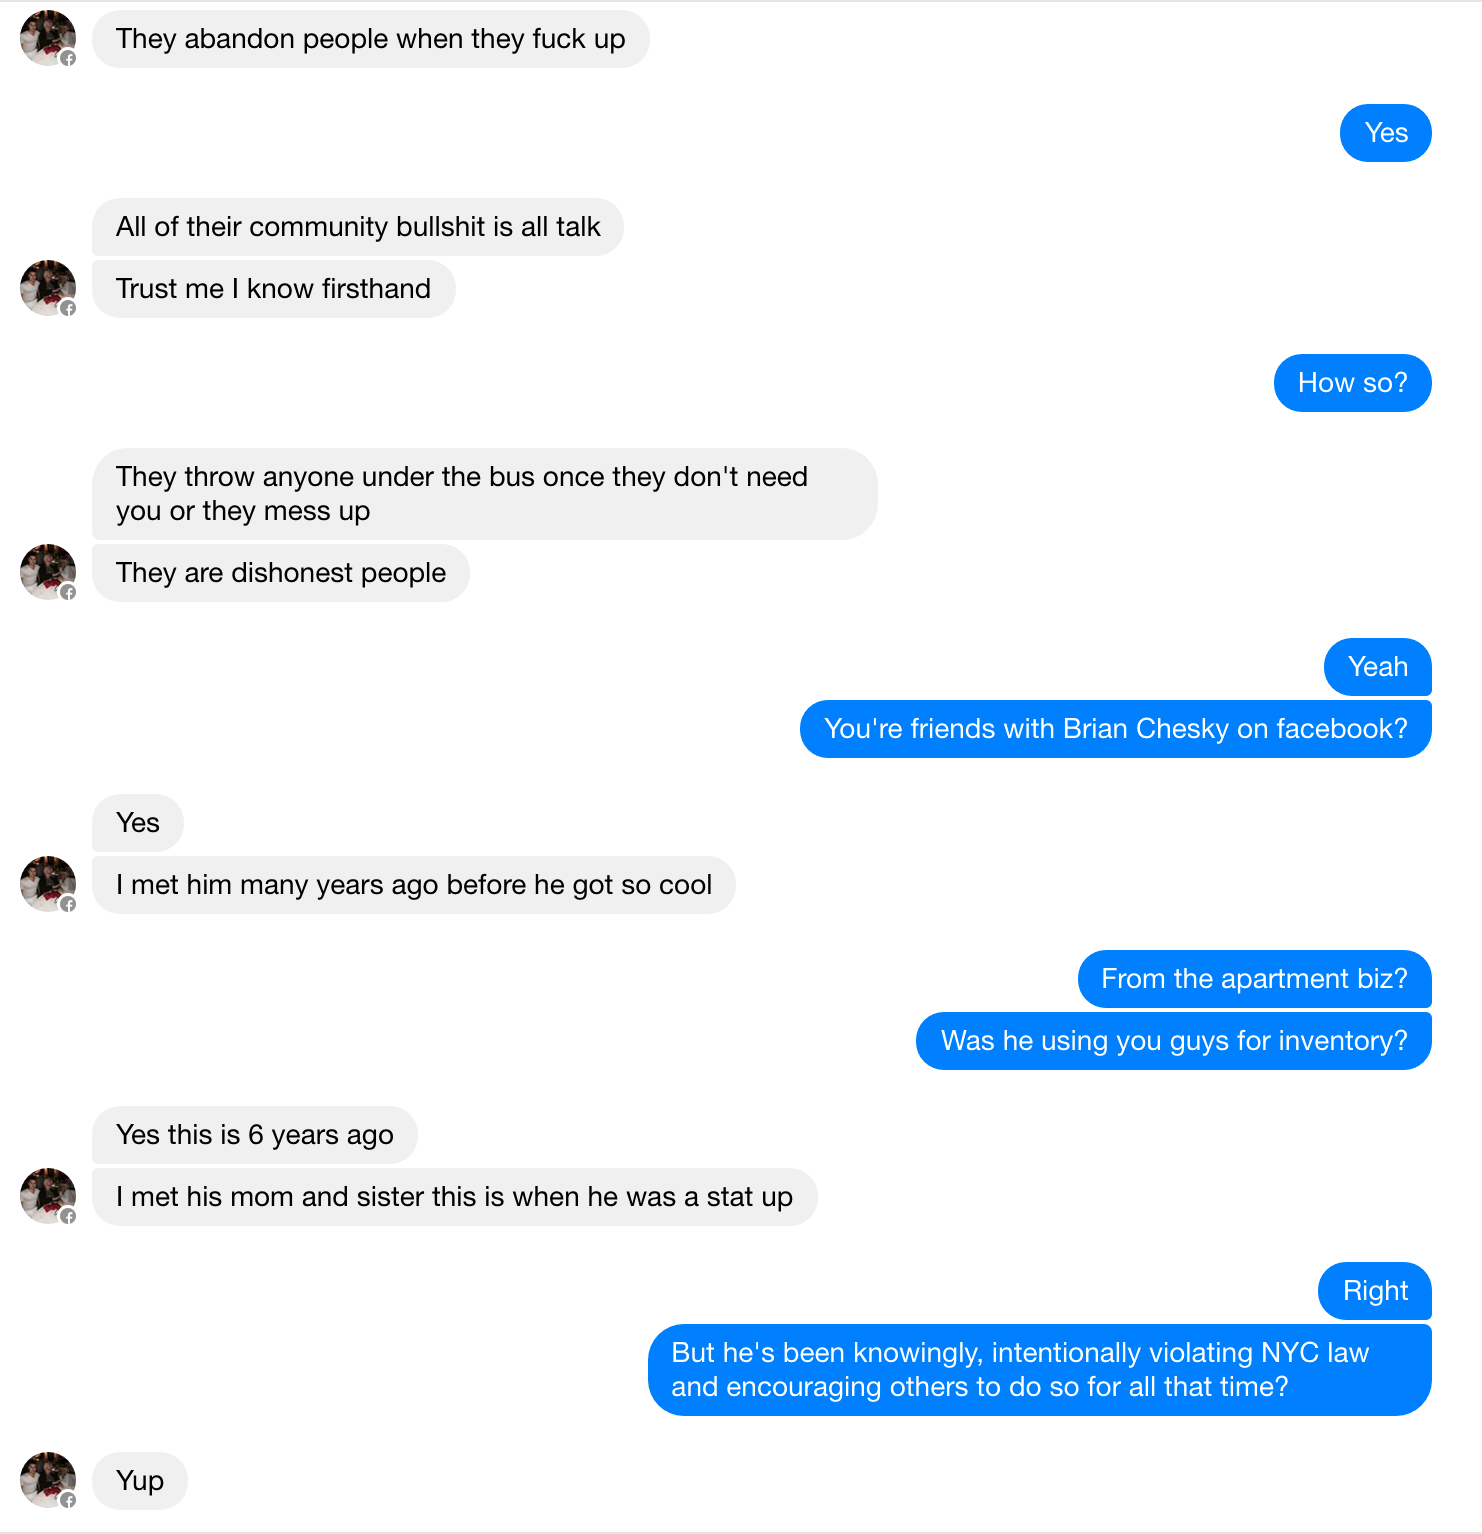The image size is (1482, 1534).
Task: Click Facebook badge on avatar beside 'They abandon people'
Action: coord(68,58)
